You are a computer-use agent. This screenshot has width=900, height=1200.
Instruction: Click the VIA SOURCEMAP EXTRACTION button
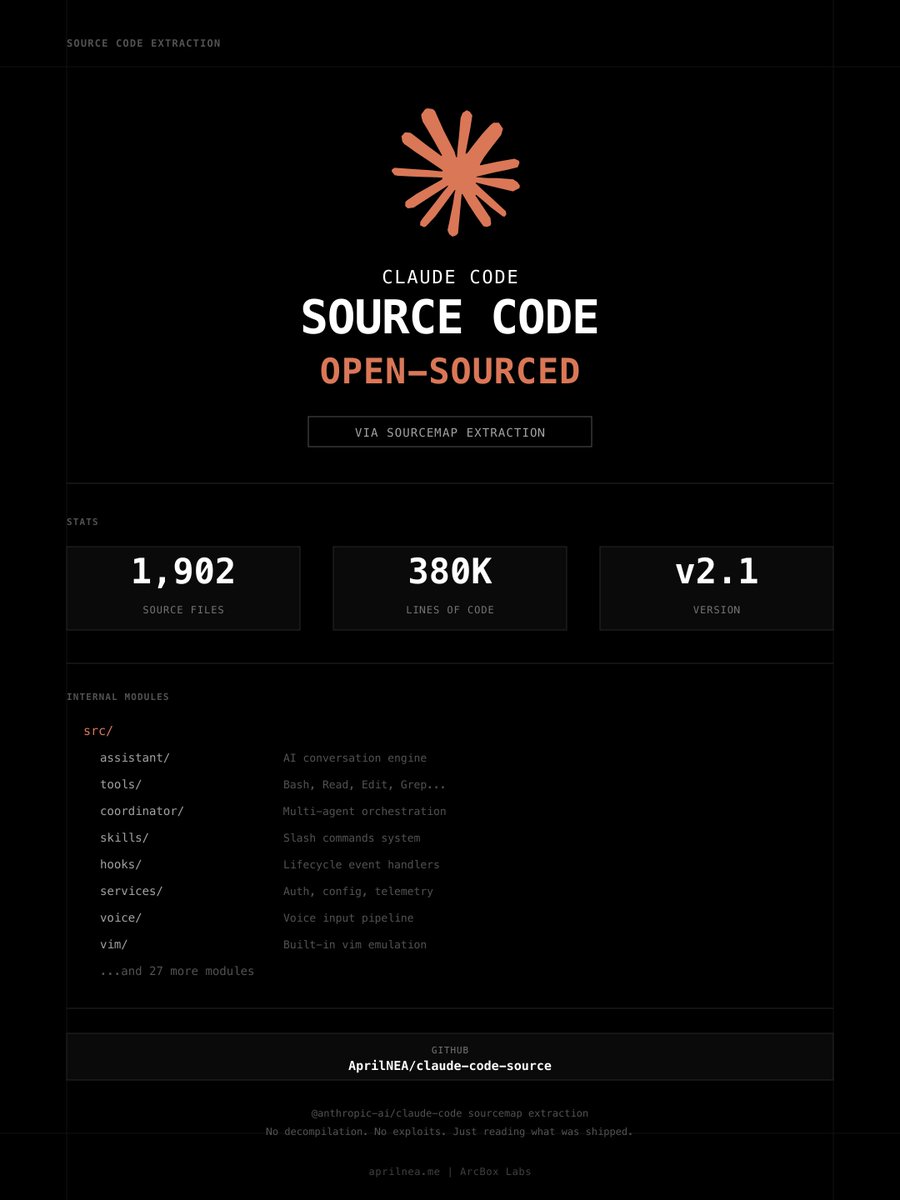coord(450,432)
